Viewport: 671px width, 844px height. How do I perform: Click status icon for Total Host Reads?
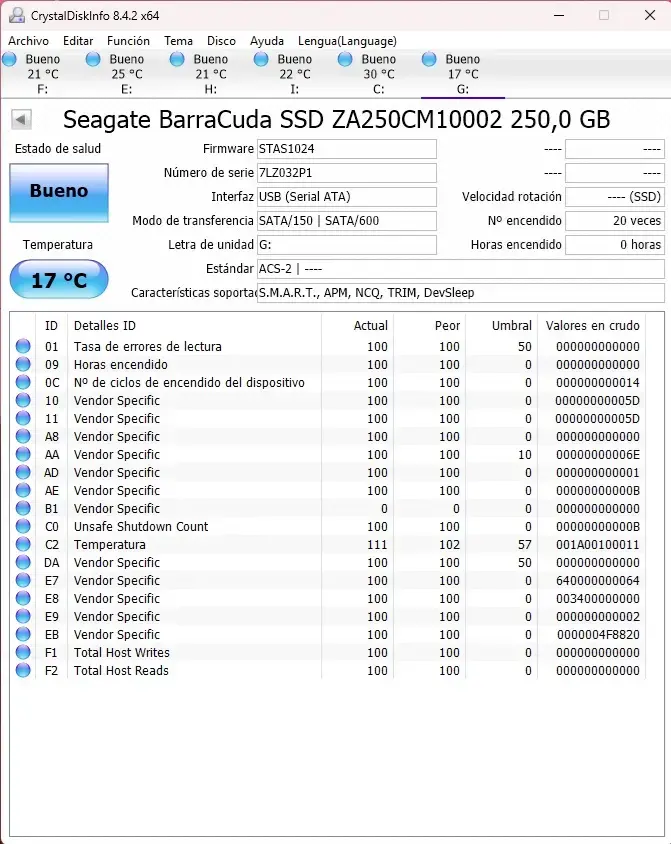tap(23, 670)
